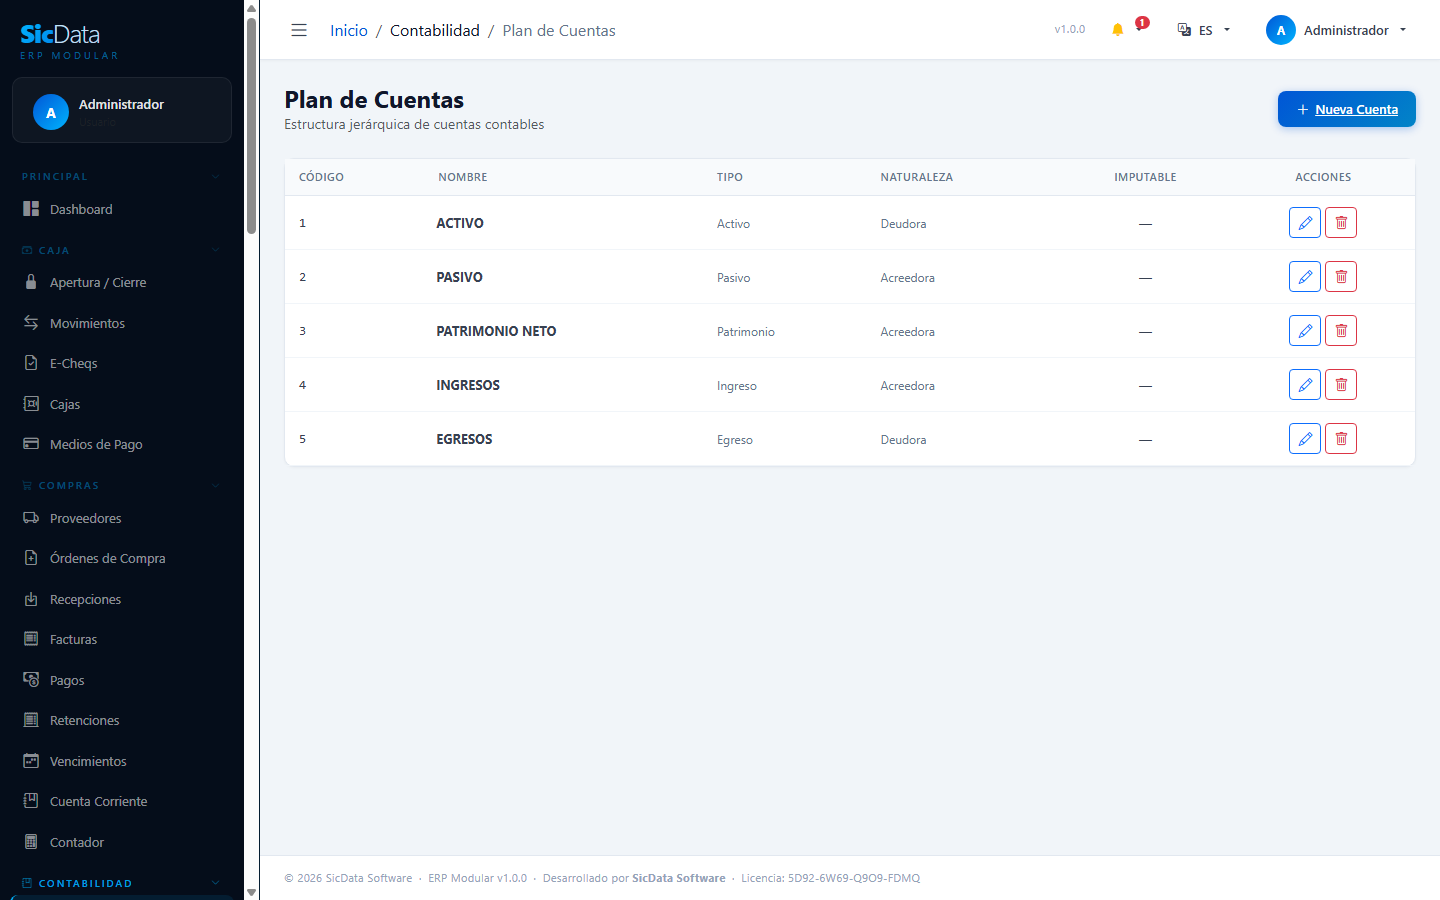Edit the PATRIMONIO NETO account
Image resolution: width=1440 pixels, height=900 pixels.
(1305, 331)
